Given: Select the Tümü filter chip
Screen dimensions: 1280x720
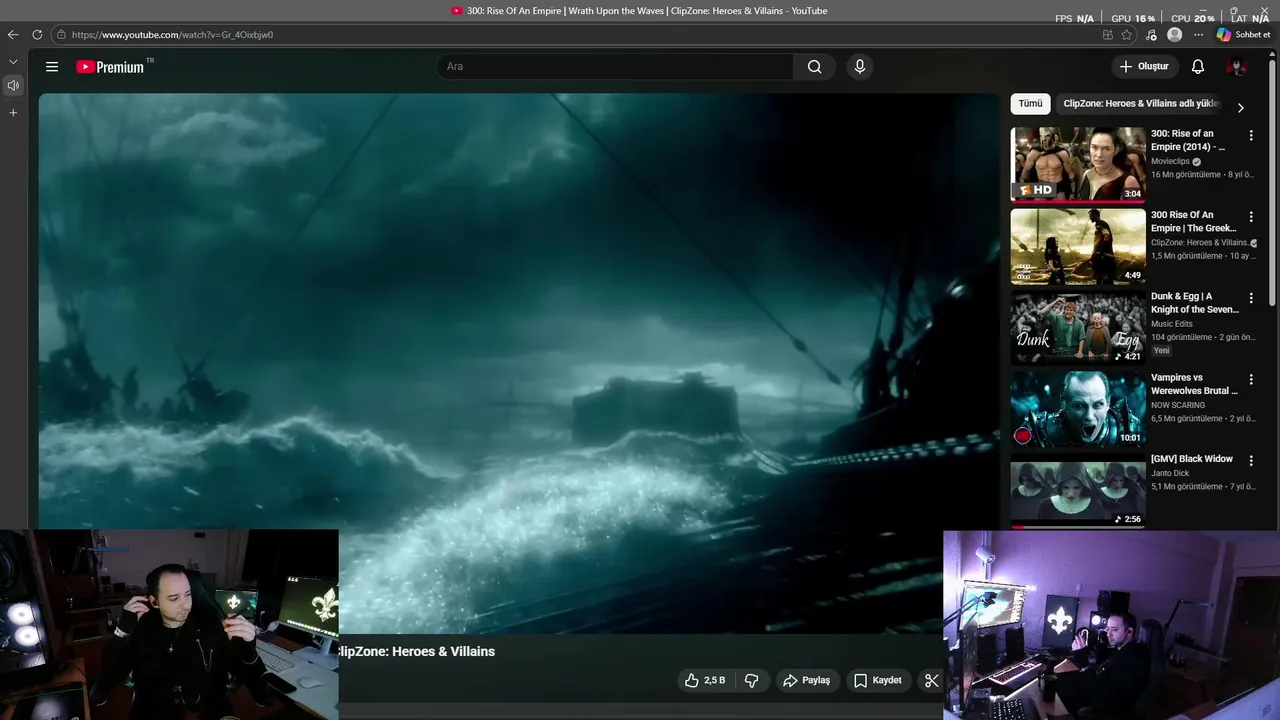Looking at the screenshot, I should [x=1030, y=104].
